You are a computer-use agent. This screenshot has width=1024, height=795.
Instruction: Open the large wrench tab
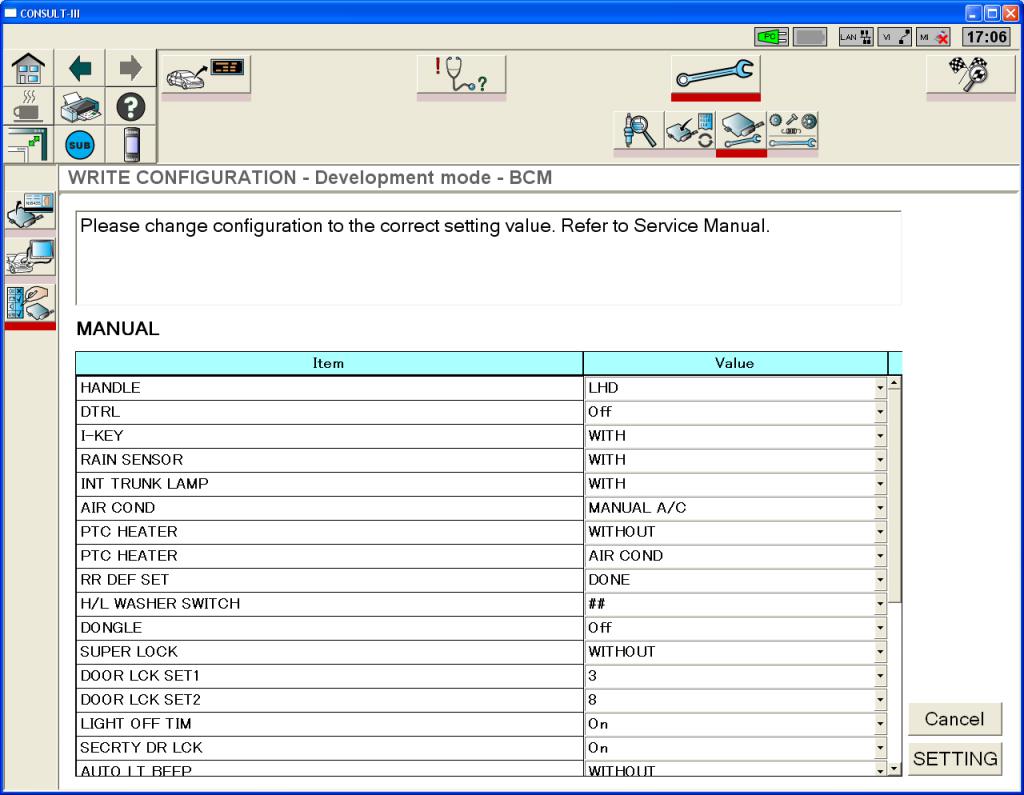tap(715, 75)
